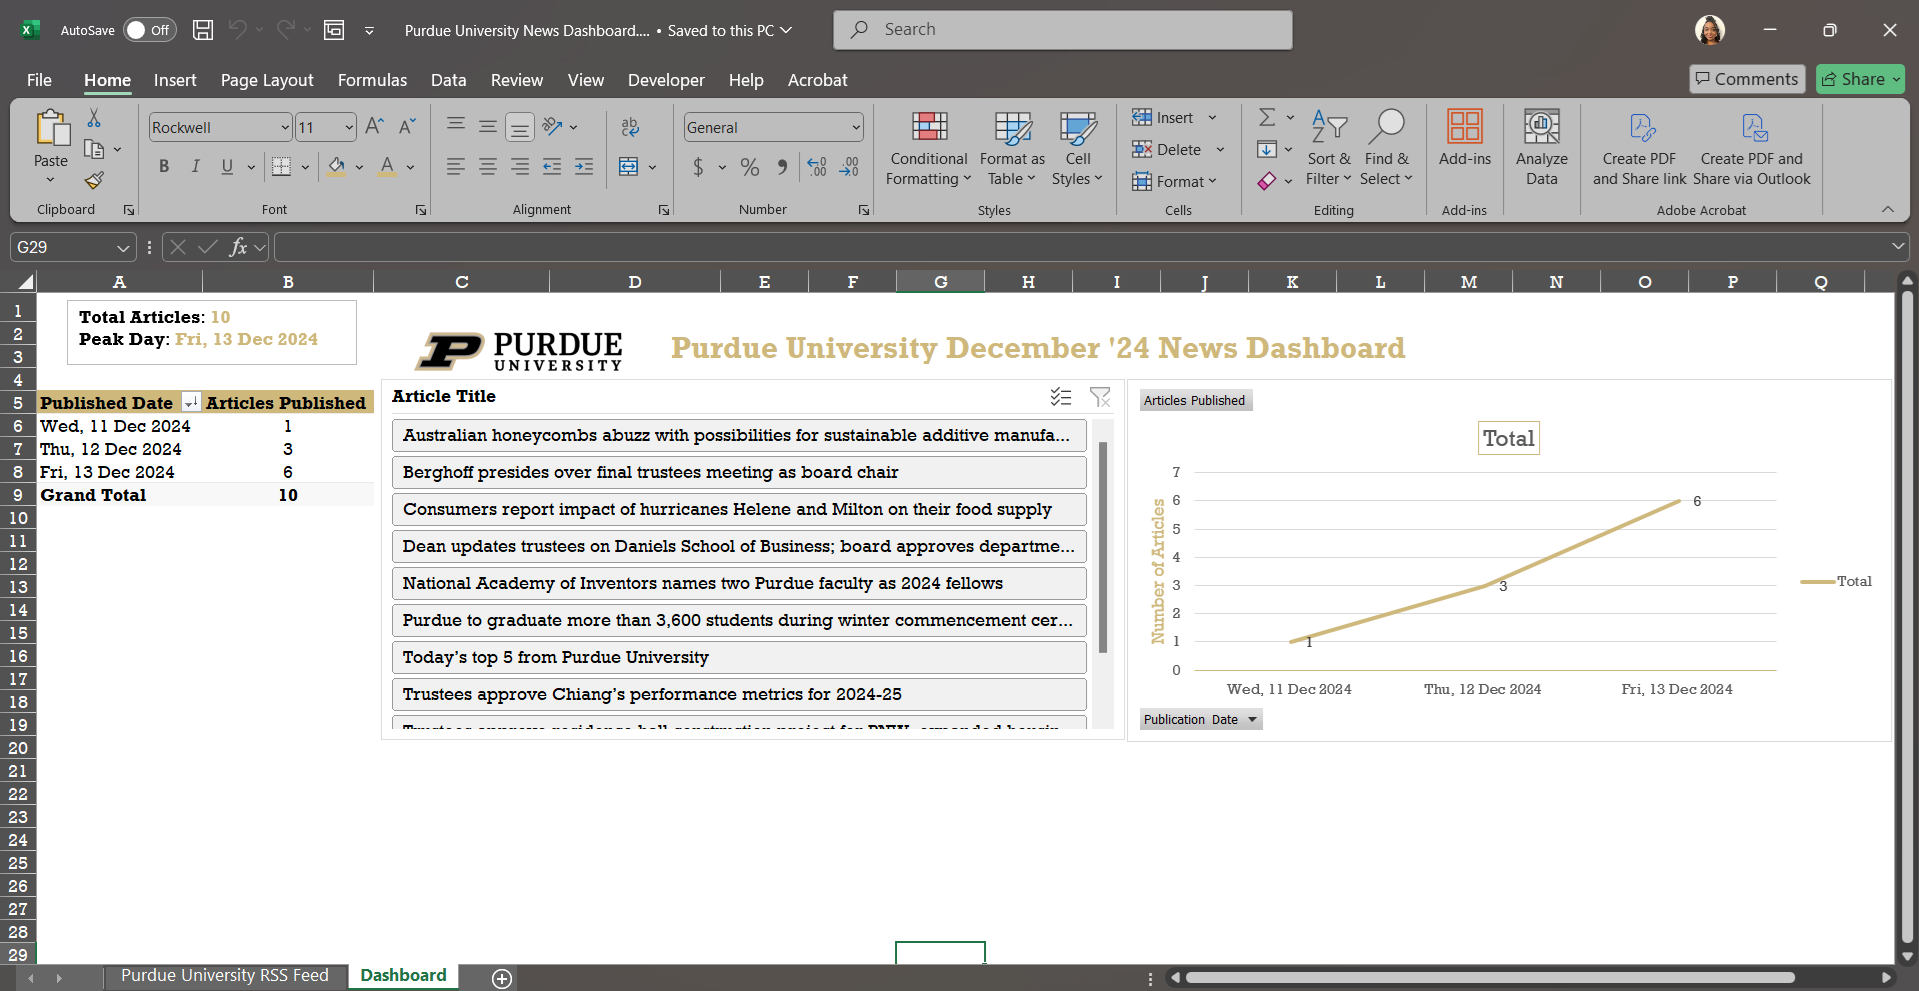Select slicer item National Academy of Inventors
This screenshot has height=991, width=1919.
[x=739, y=583]
